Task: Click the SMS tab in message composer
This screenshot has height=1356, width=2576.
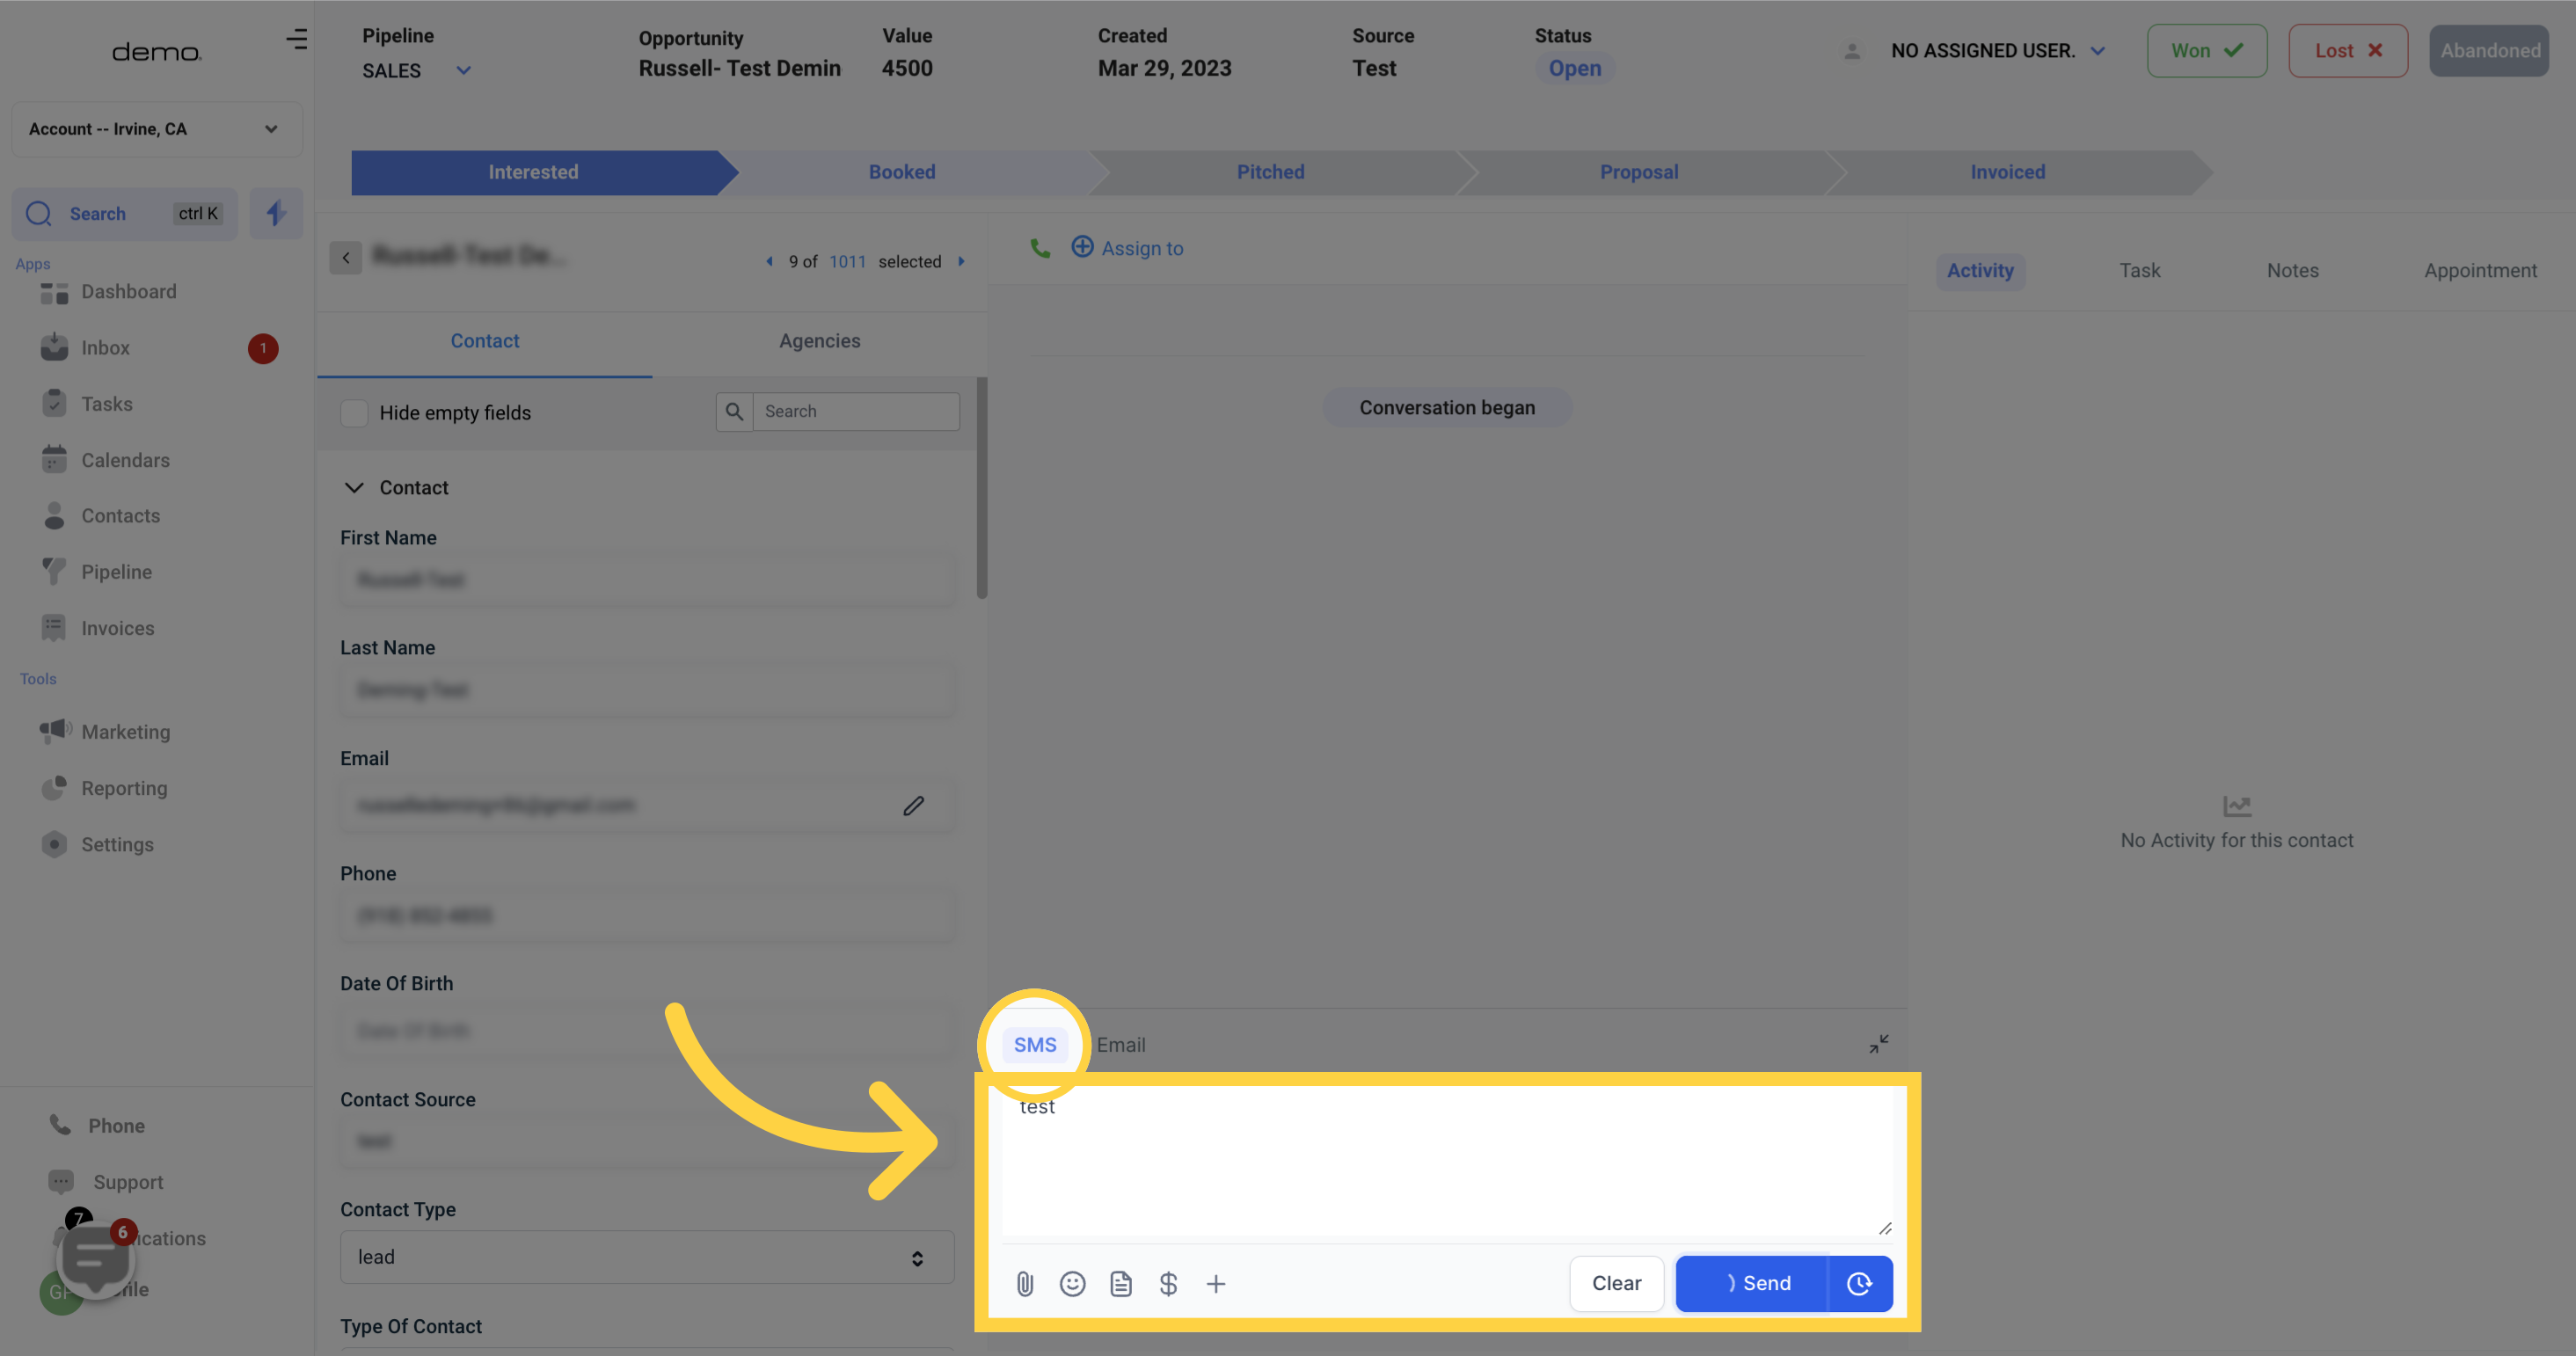Action: [1034, 1044]
